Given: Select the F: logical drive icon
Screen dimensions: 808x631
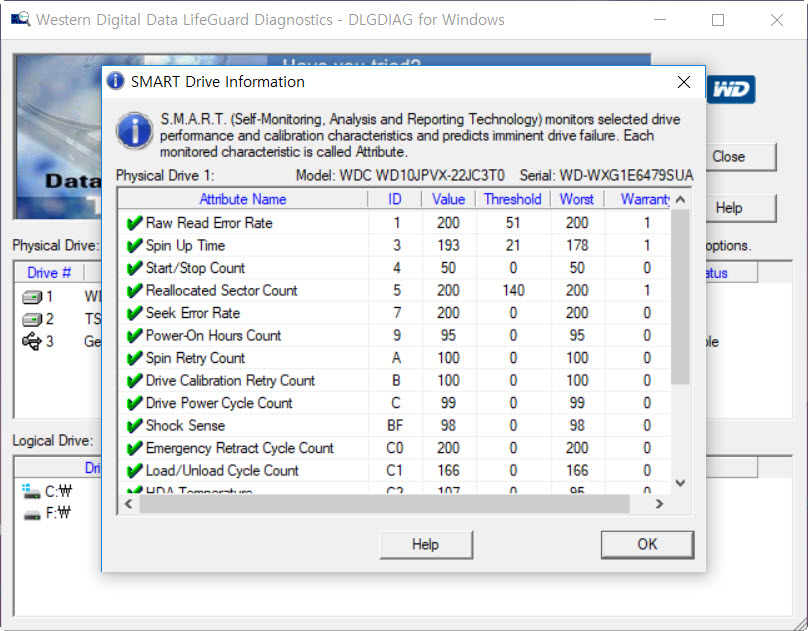Looking at the screenshot, I should [x=32, y=515].
